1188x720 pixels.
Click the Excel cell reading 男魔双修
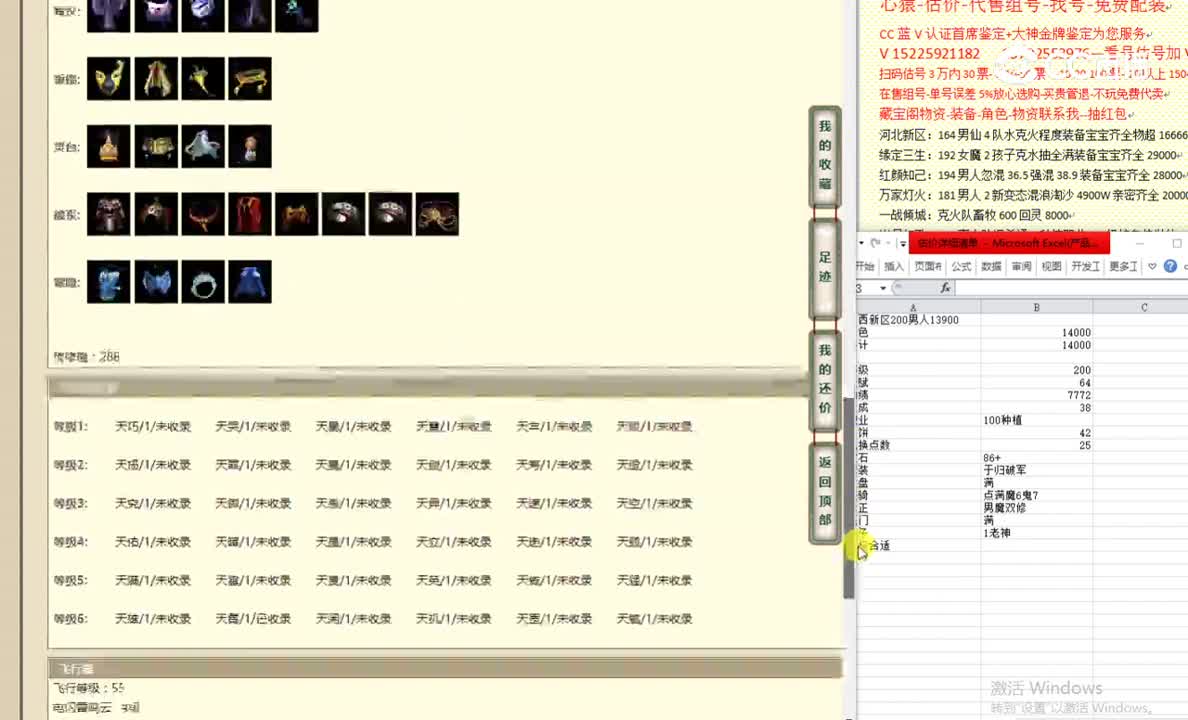(x=1036, y=508)
